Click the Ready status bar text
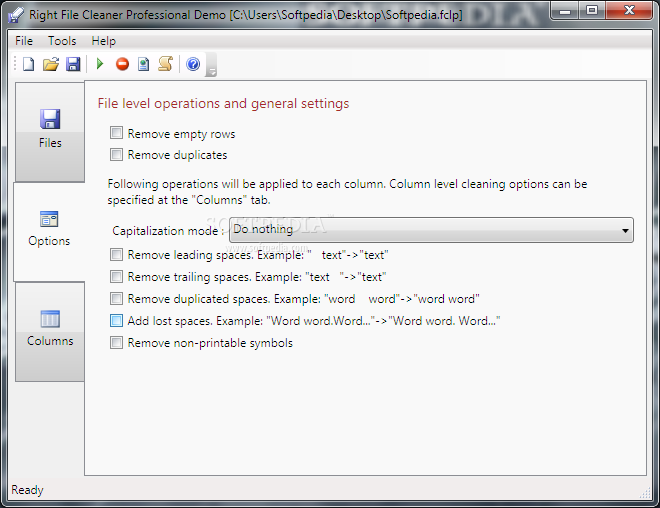This screenshot has width=660, height=508. (27, 490)
